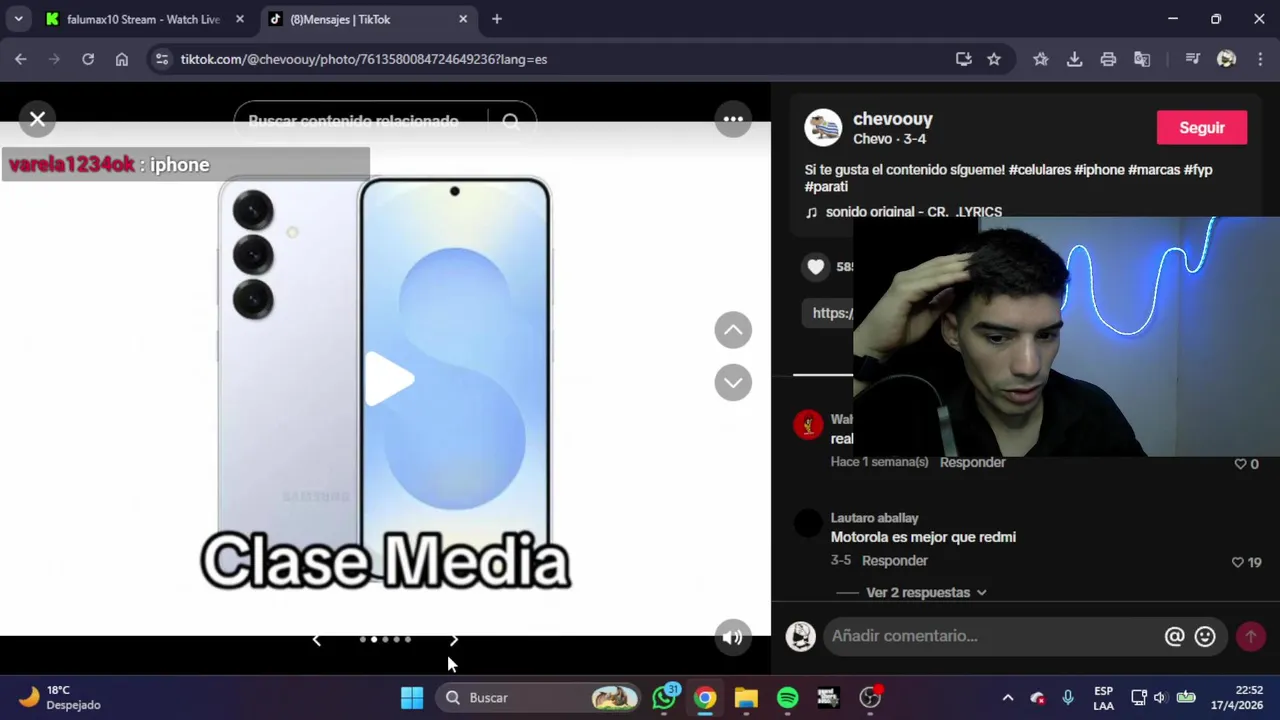Go back in browser history
The width and height of the screenshot is (1280, 720).
21,59
